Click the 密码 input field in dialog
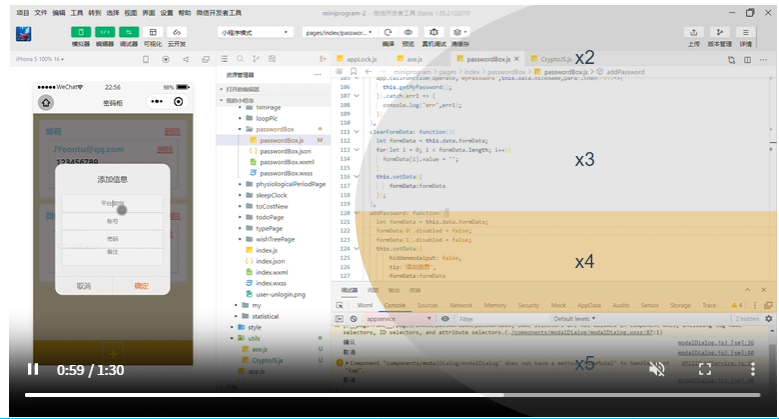 click(x=112, y=239)
